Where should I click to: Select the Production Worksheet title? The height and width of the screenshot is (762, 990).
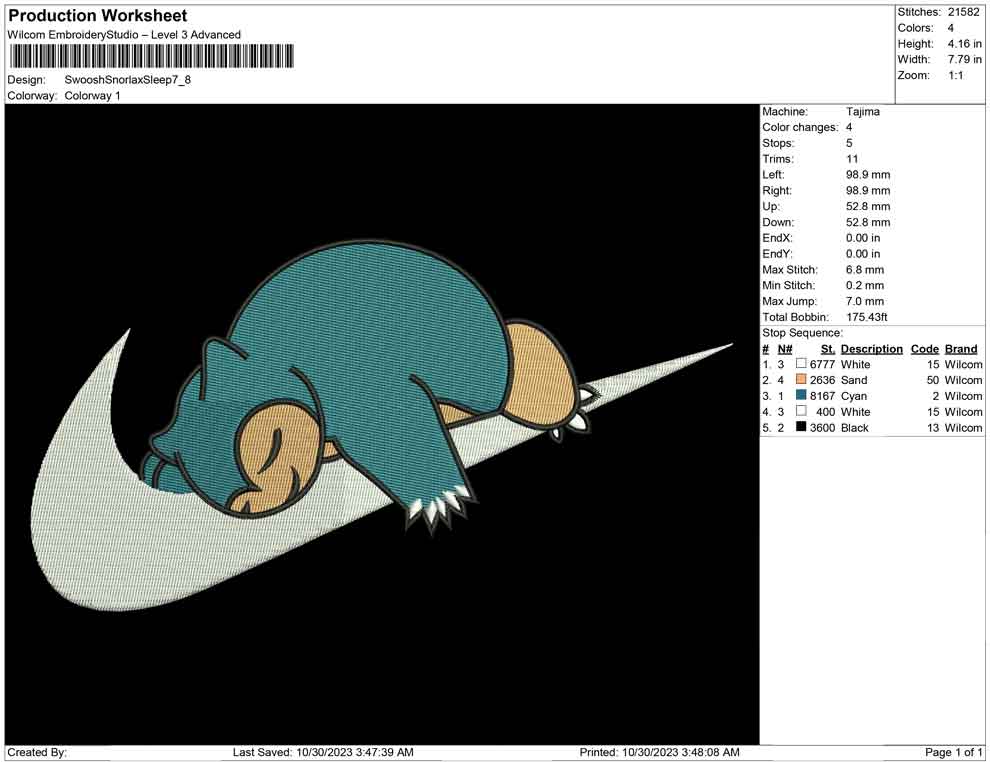click(x=98, y=16)
